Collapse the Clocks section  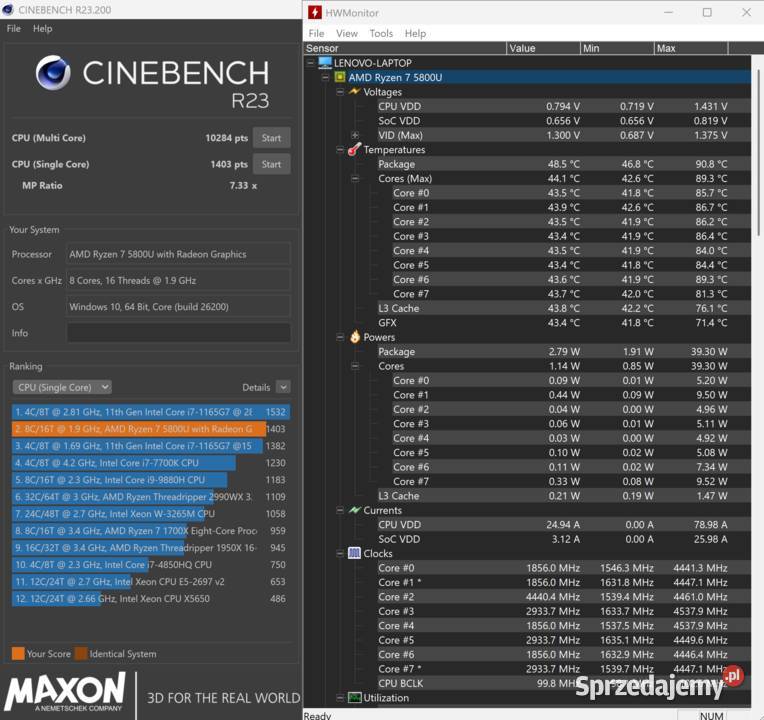click(x=340, y=553)
